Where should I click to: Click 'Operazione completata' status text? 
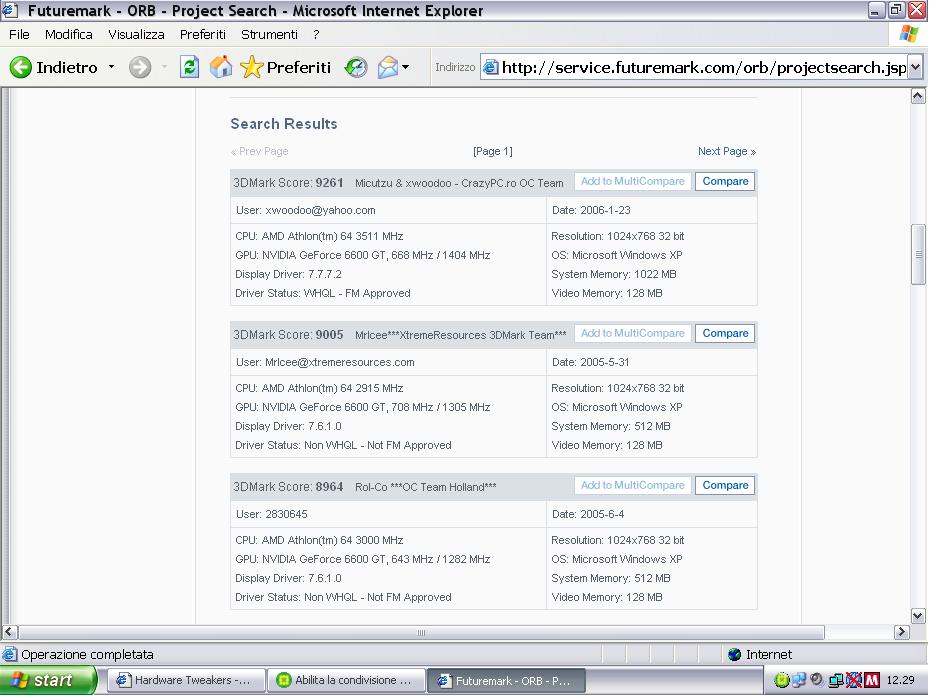87,654
